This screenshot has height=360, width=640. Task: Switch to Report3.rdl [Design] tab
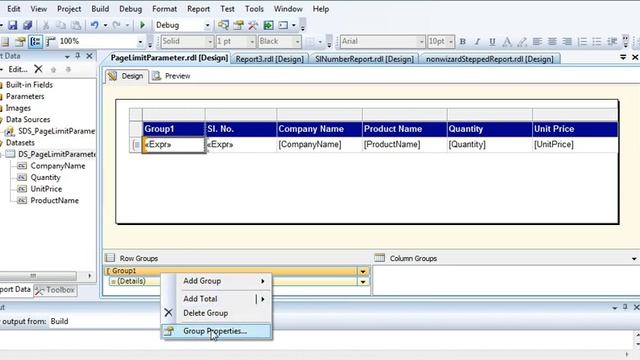(x=269, y=59)
